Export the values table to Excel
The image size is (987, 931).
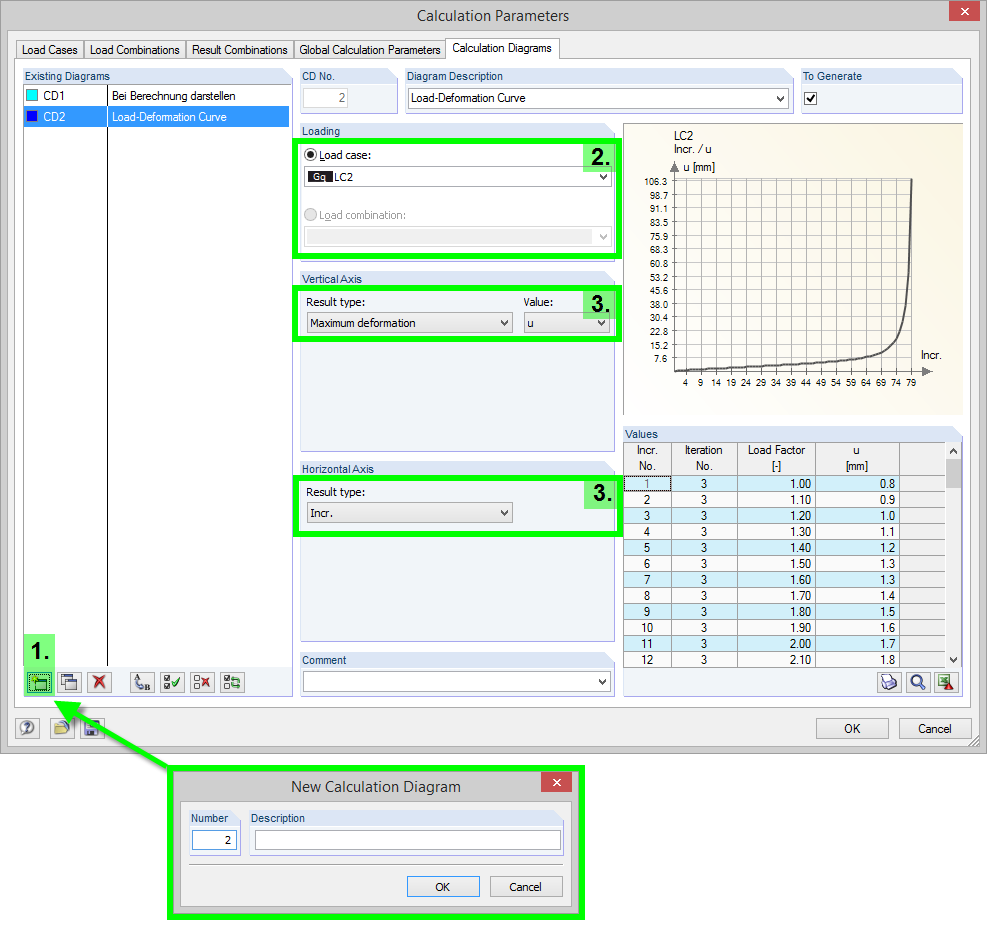[x=946, y=682]
